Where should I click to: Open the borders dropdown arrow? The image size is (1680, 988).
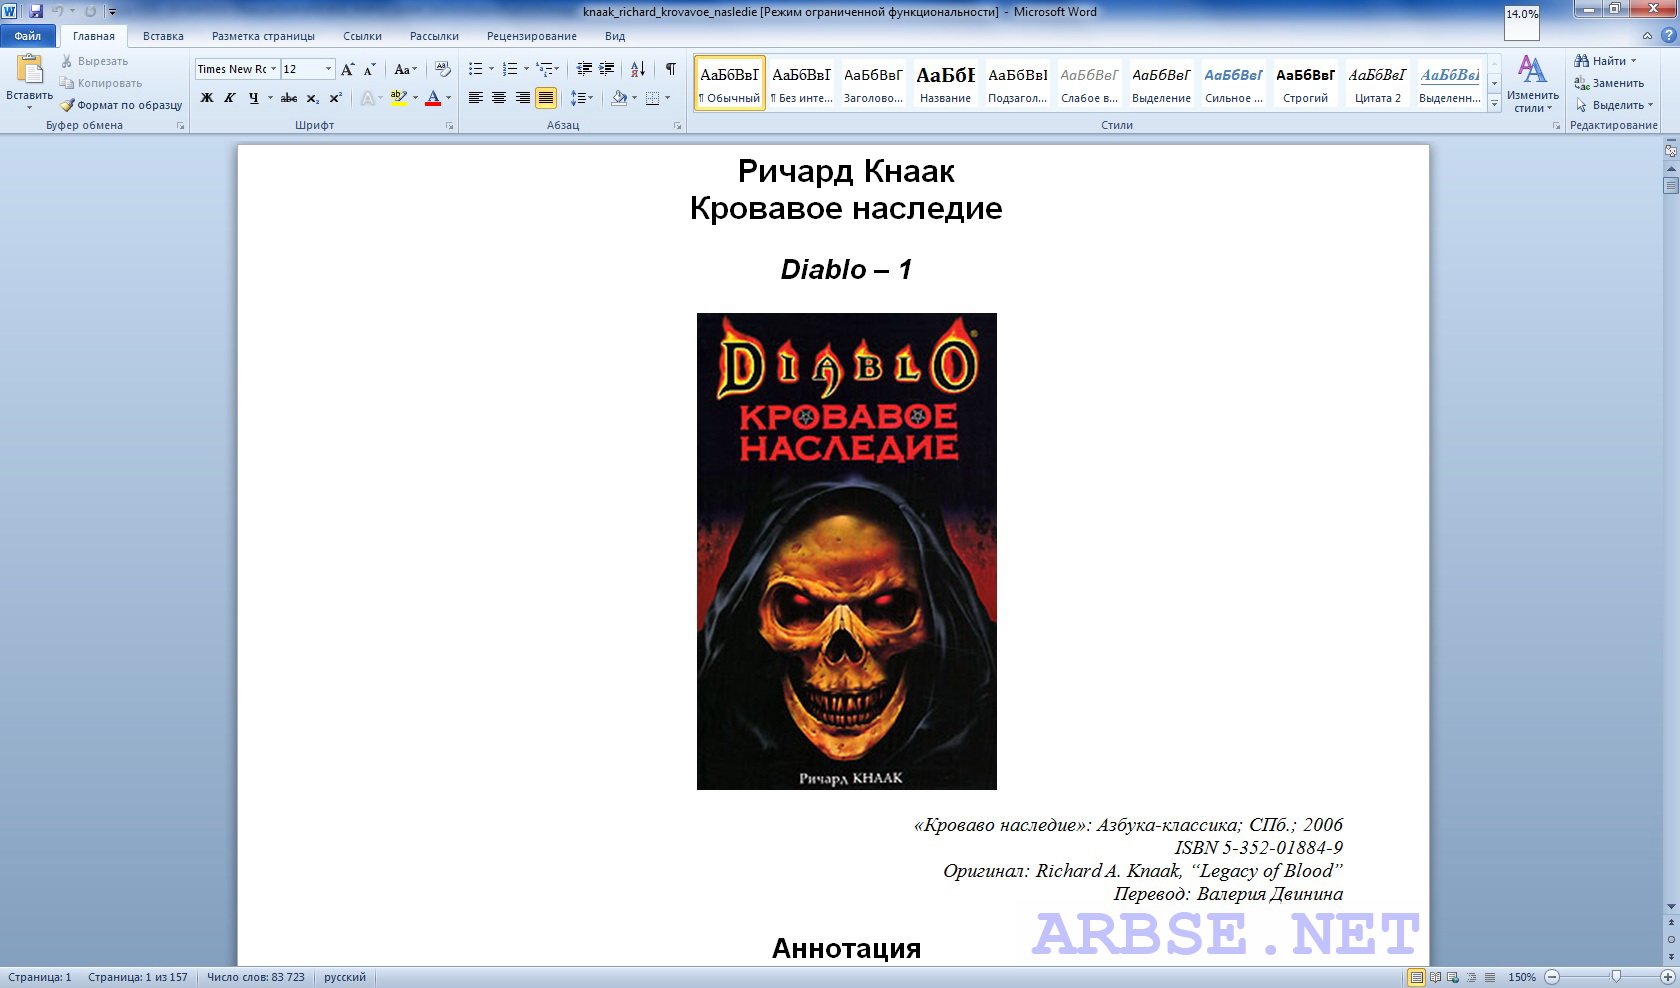tap(668, 98)
